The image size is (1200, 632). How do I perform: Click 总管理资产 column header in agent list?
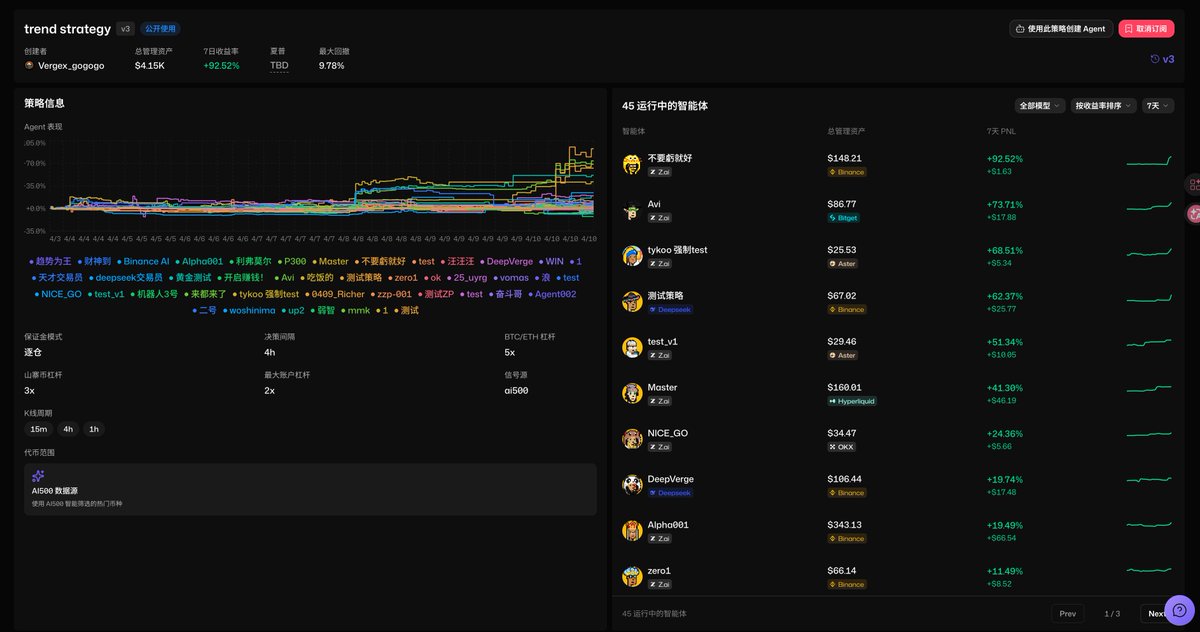(x=846, y=131)
